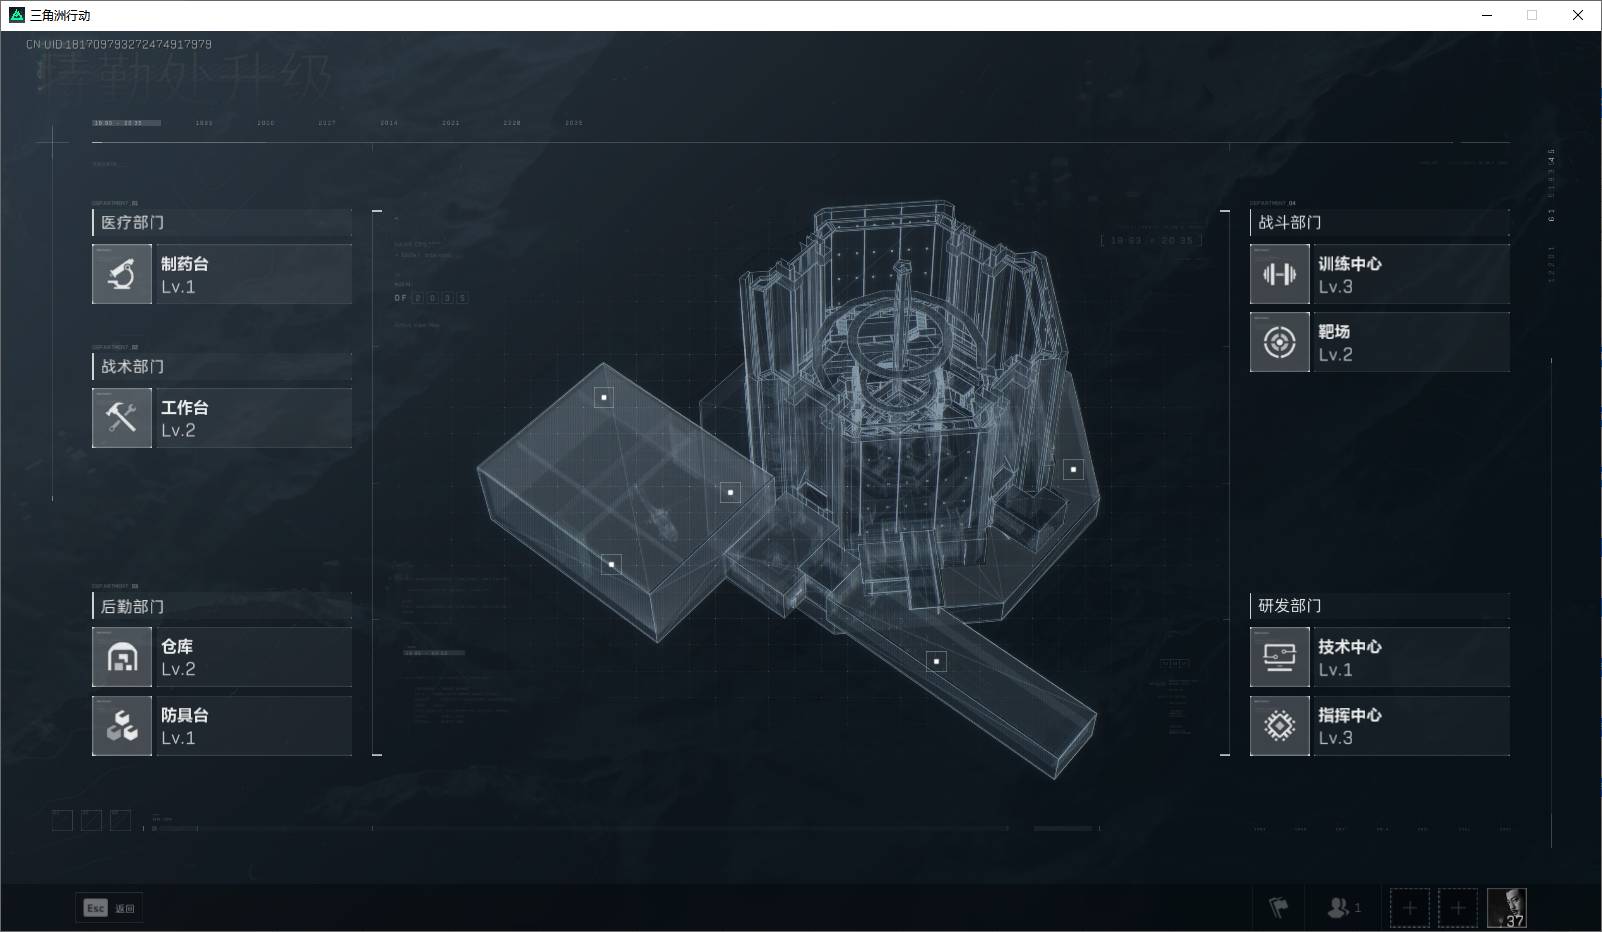1602x932 pixels.
Task: Click the 战术部门 department header
Action: pyautogui.click(x=222, y=366)
